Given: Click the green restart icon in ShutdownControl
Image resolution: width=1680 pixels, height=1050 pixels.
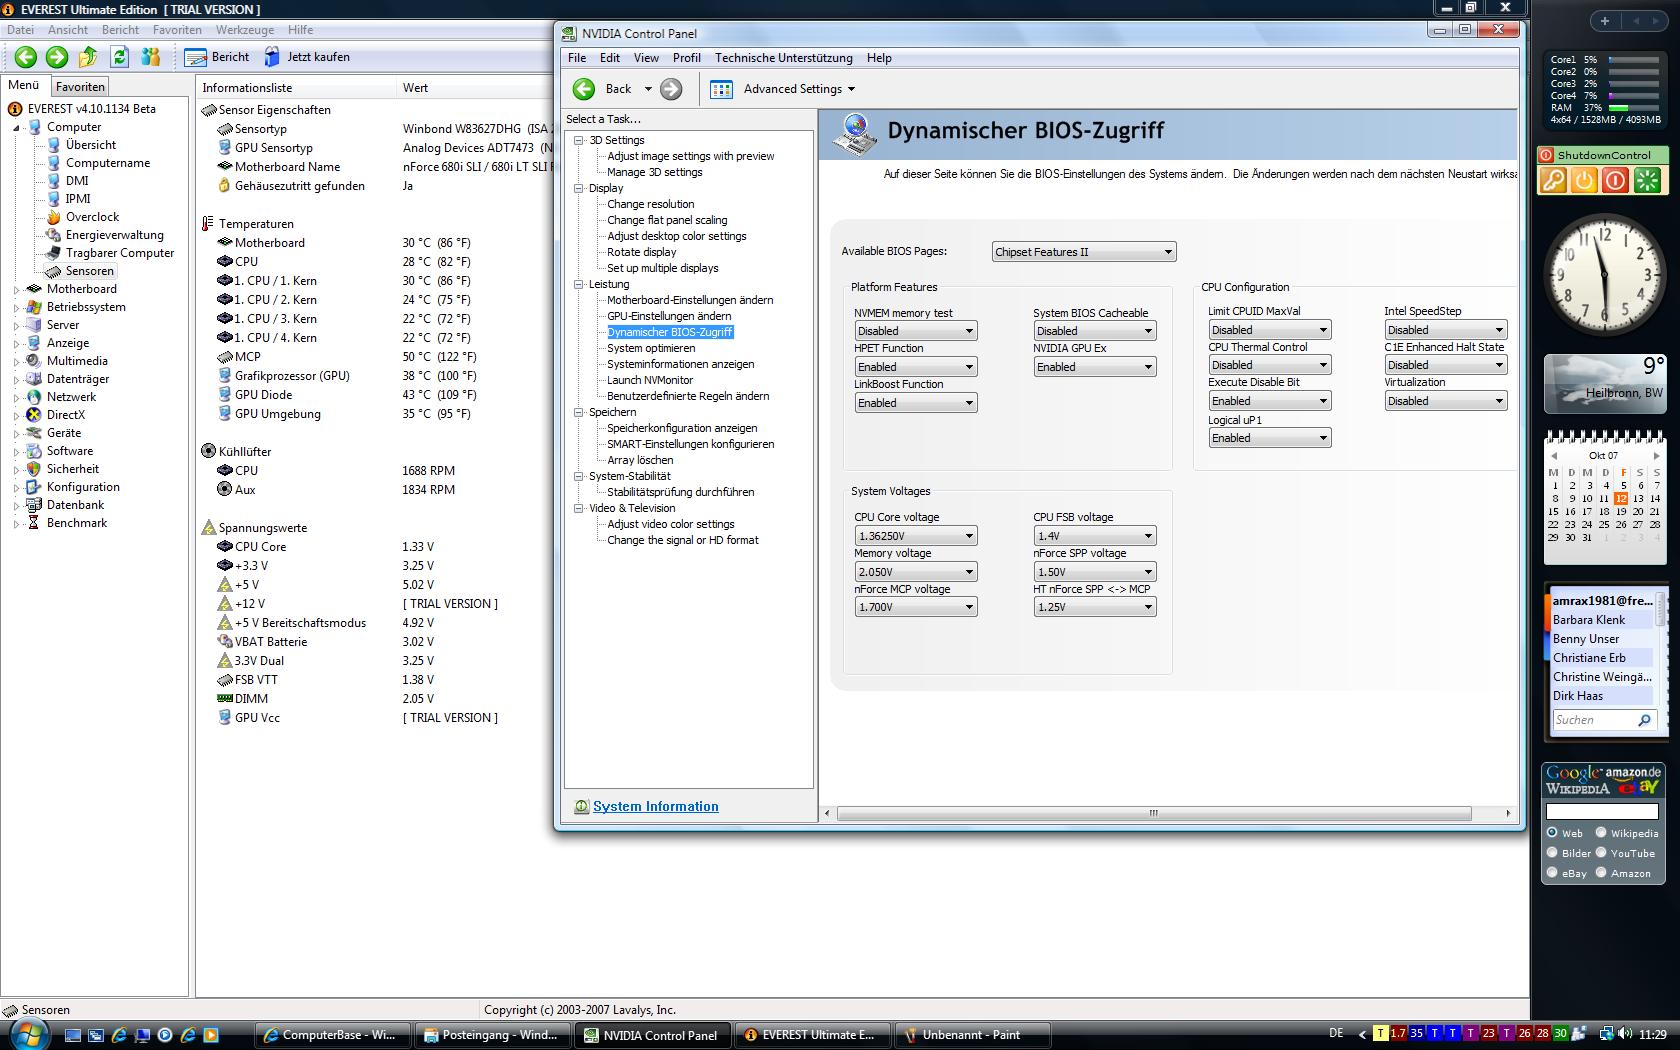Looking at the screenshot, I should [1647, 180].
